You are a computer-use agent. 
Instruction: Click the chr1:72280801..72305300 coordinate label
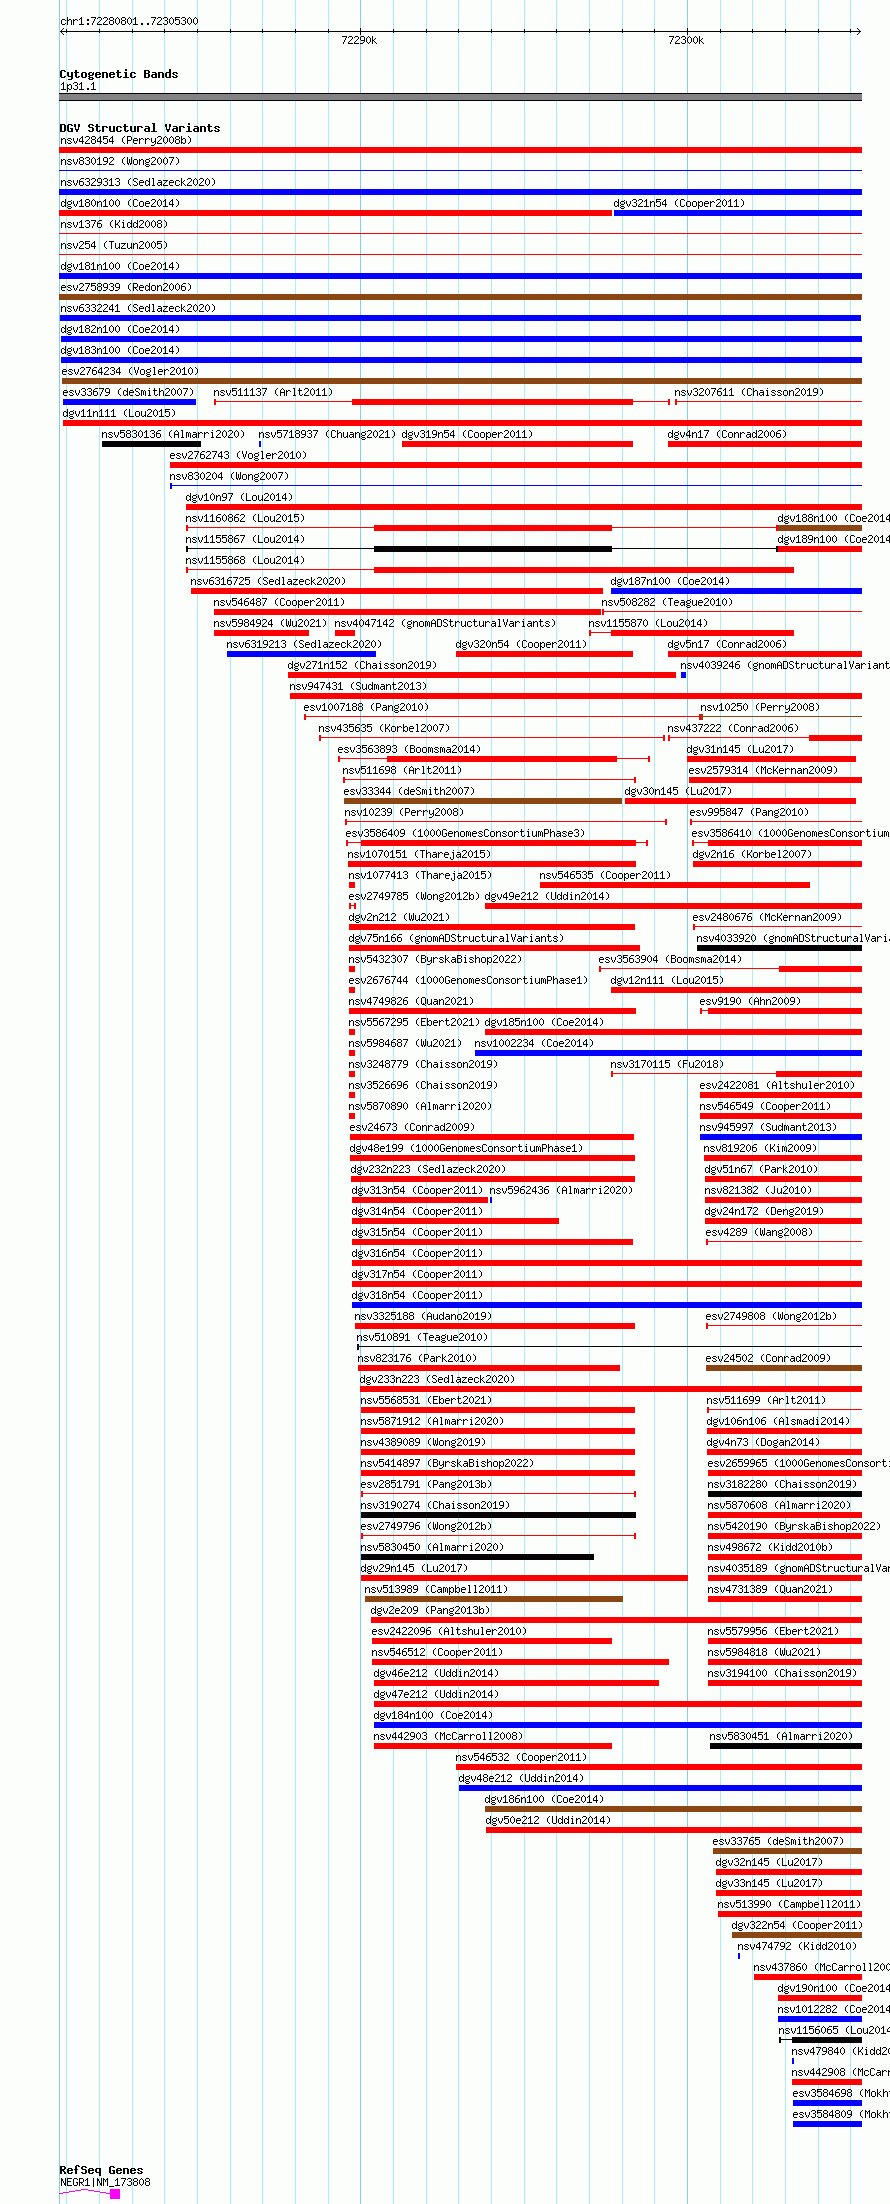click(x=129, y=21)
